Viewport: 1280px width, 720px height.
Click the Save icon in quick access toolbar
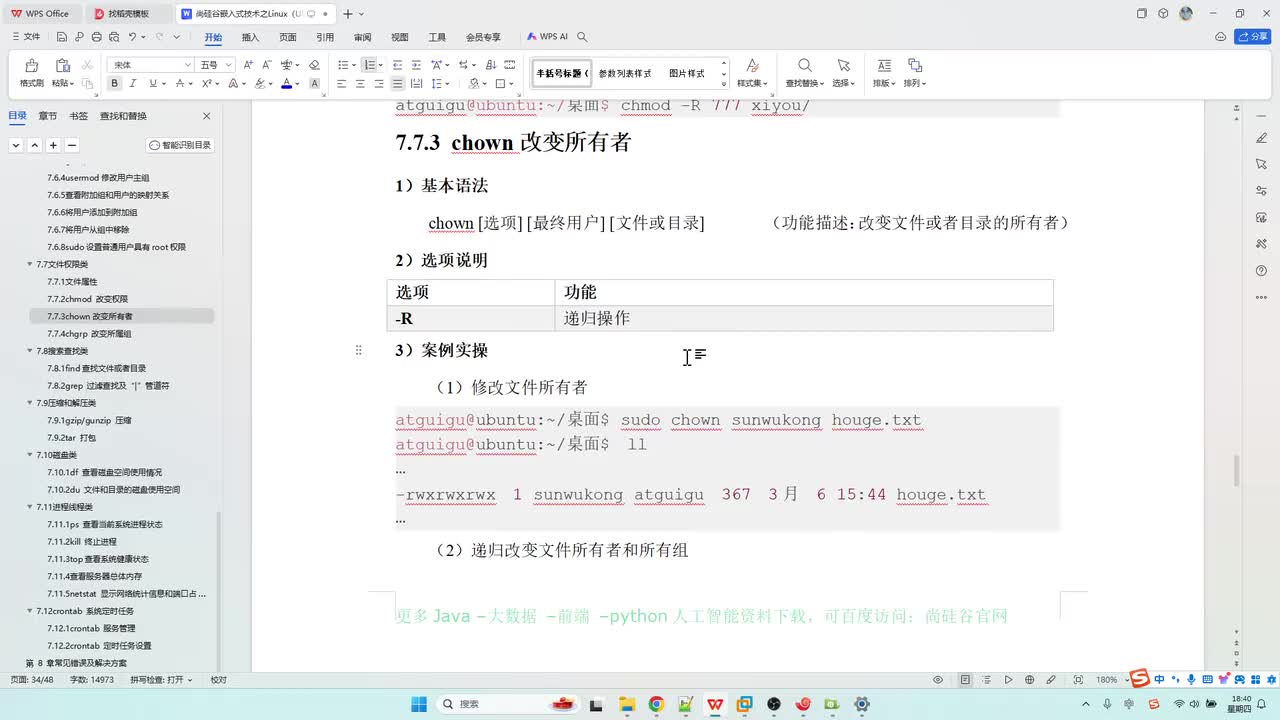[x=62, y=37]
